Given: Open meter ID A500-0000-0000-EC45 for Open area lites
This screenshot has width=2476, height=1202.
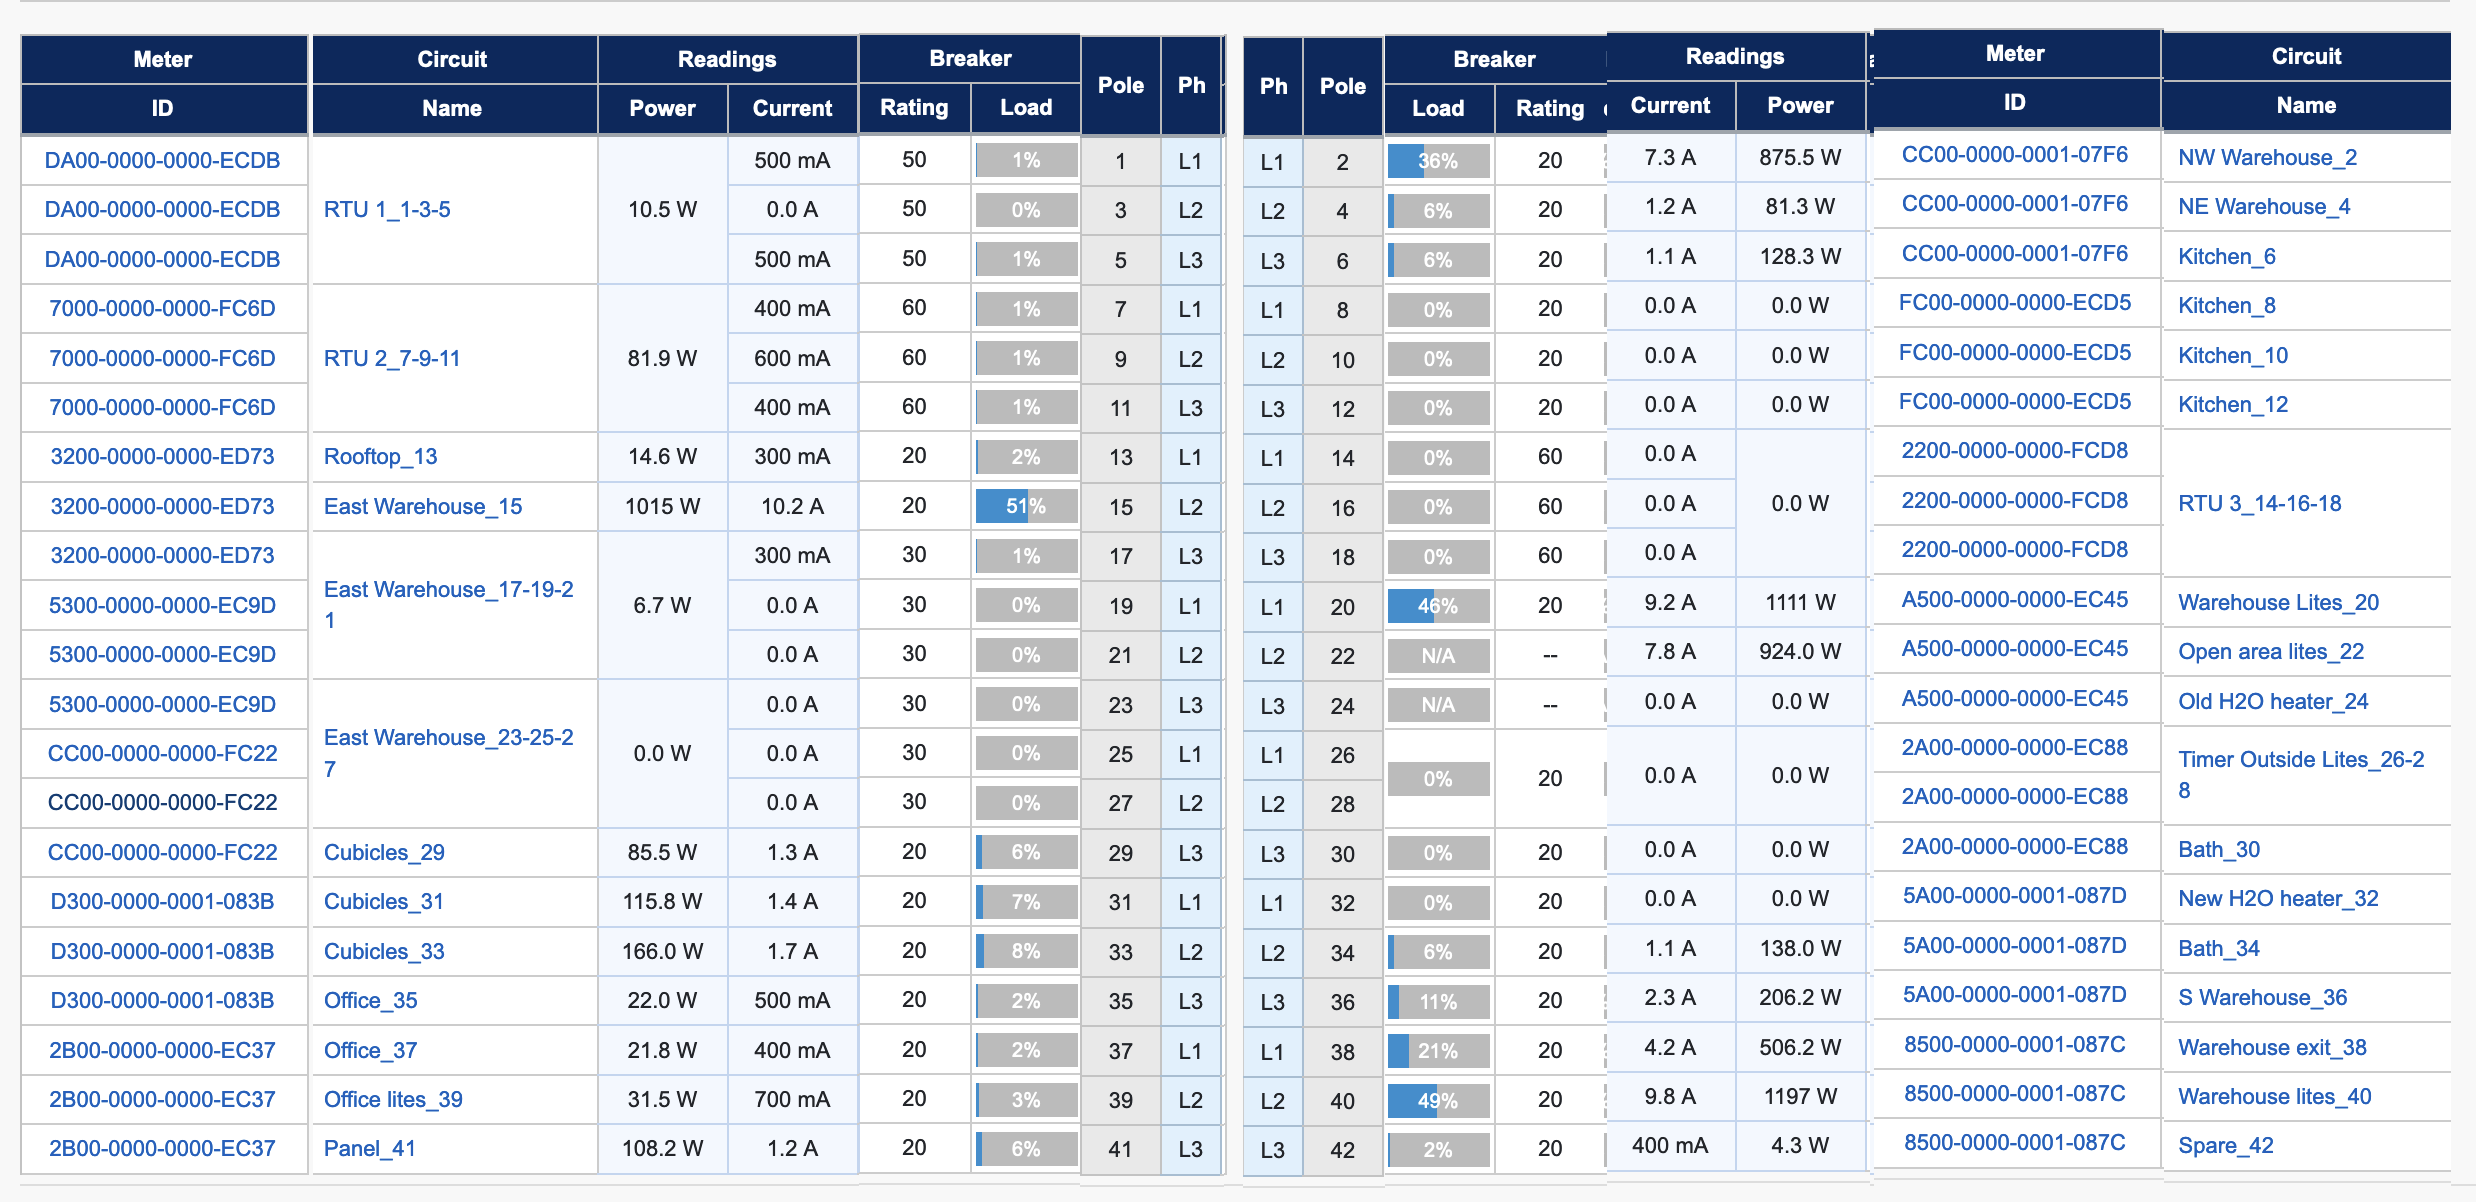Looking at the screenshot, I should [2013, 649].
